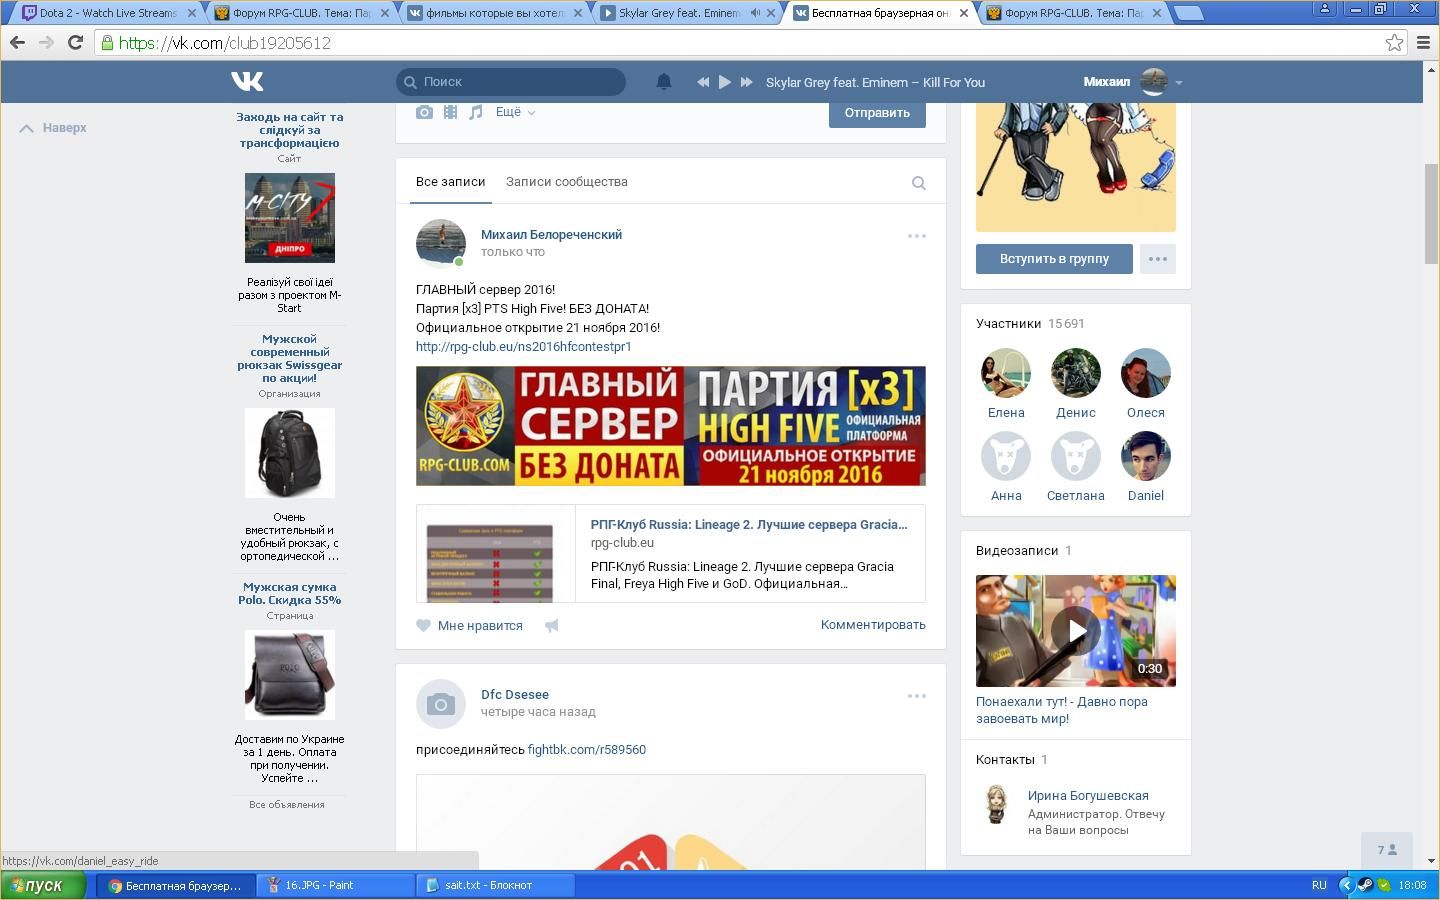This screenshot has width=1440, height=900.
Task: Share Mikhail's post via megaphone icon
Action: coord(552,625)
